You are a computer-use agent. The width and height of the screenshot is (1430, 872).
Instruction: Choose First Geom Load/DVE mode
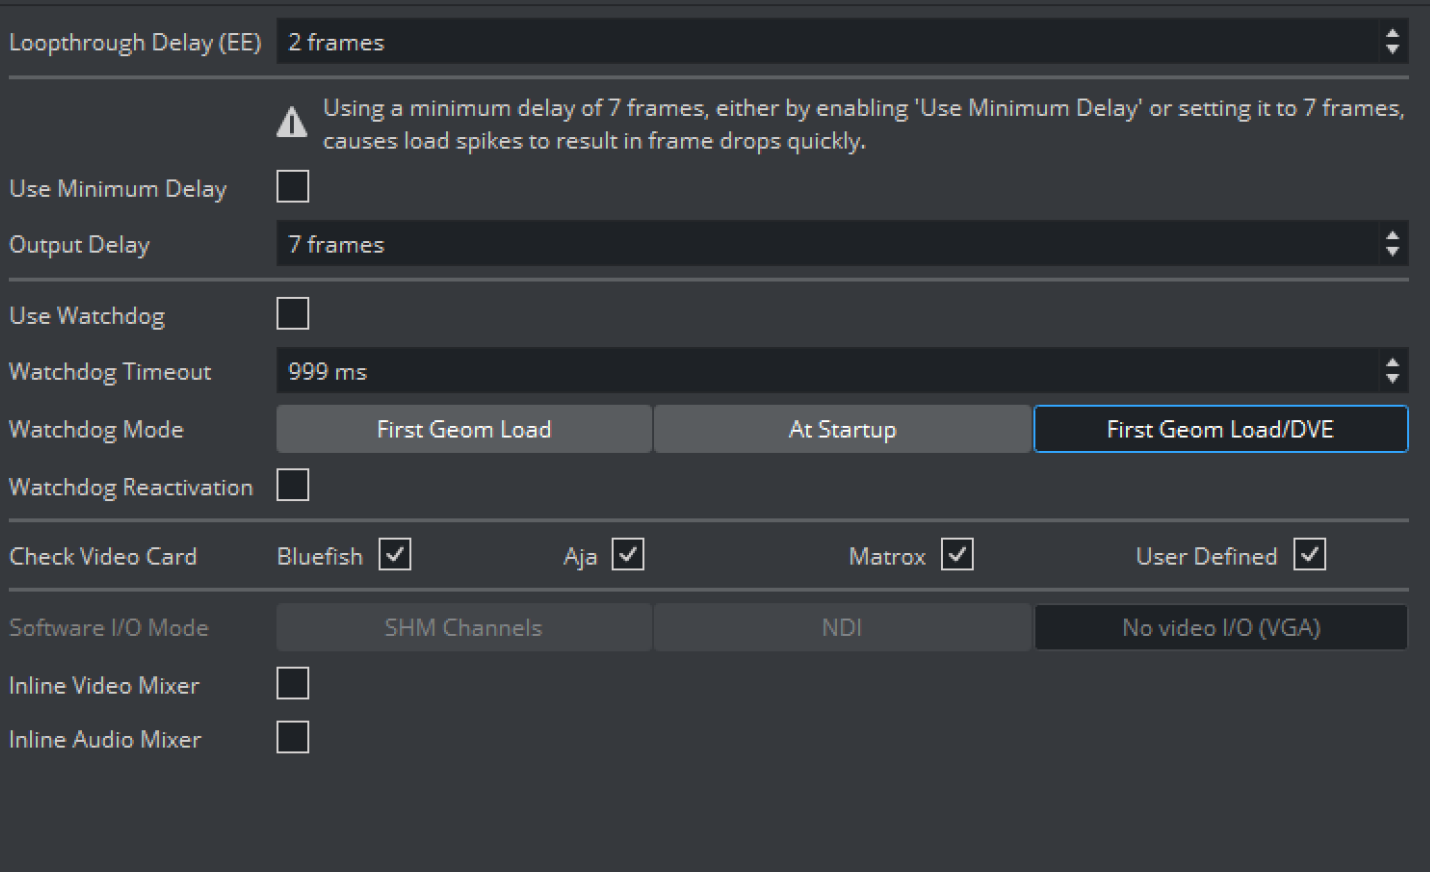click(x=1220, y=429)
